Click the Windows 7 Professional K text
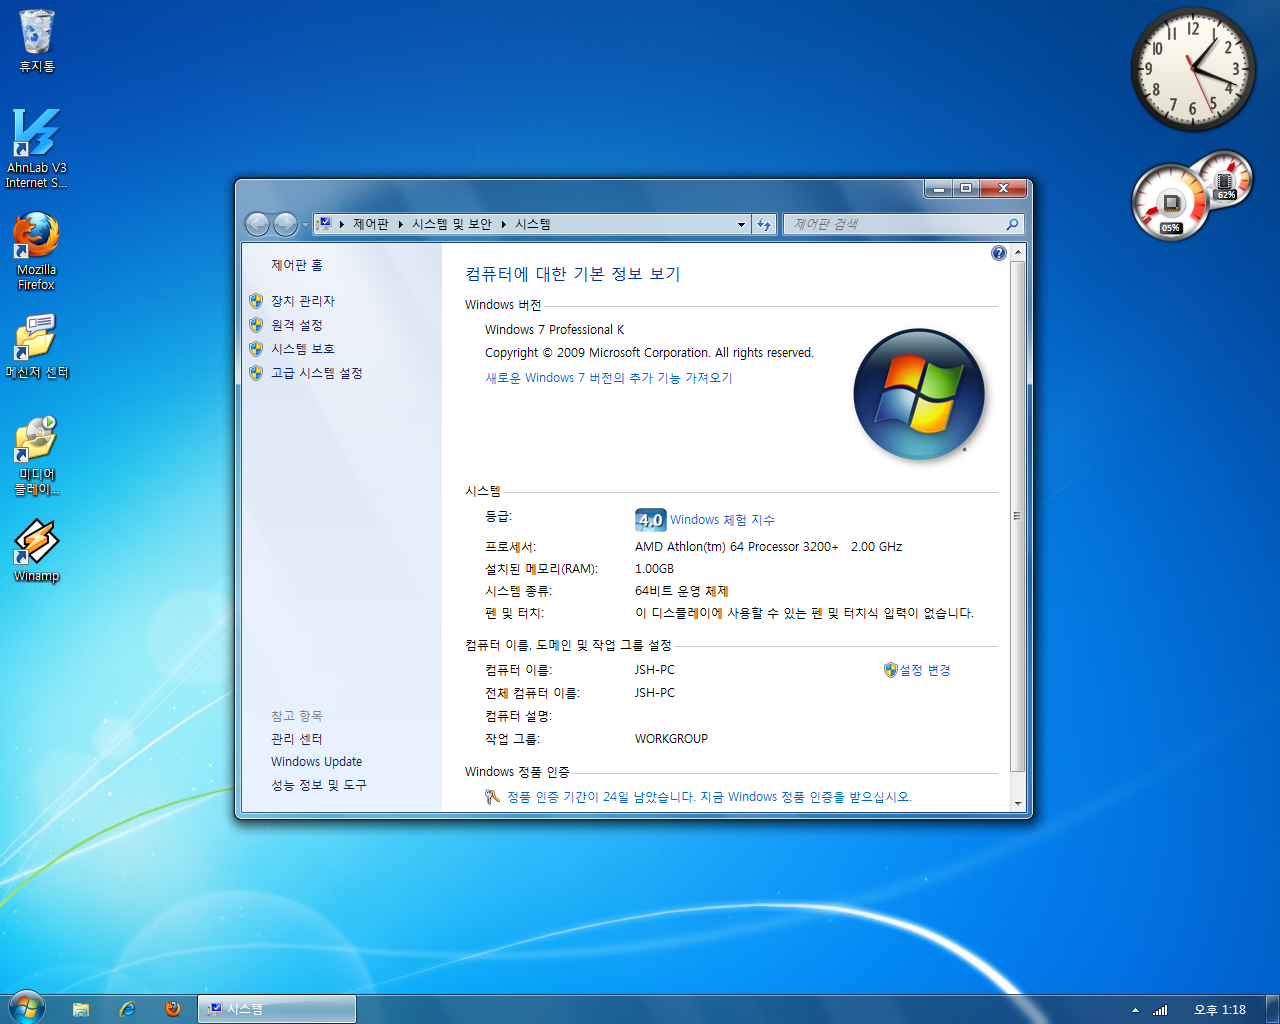Screen dimensions: 1280x1024 pos(554,330)
